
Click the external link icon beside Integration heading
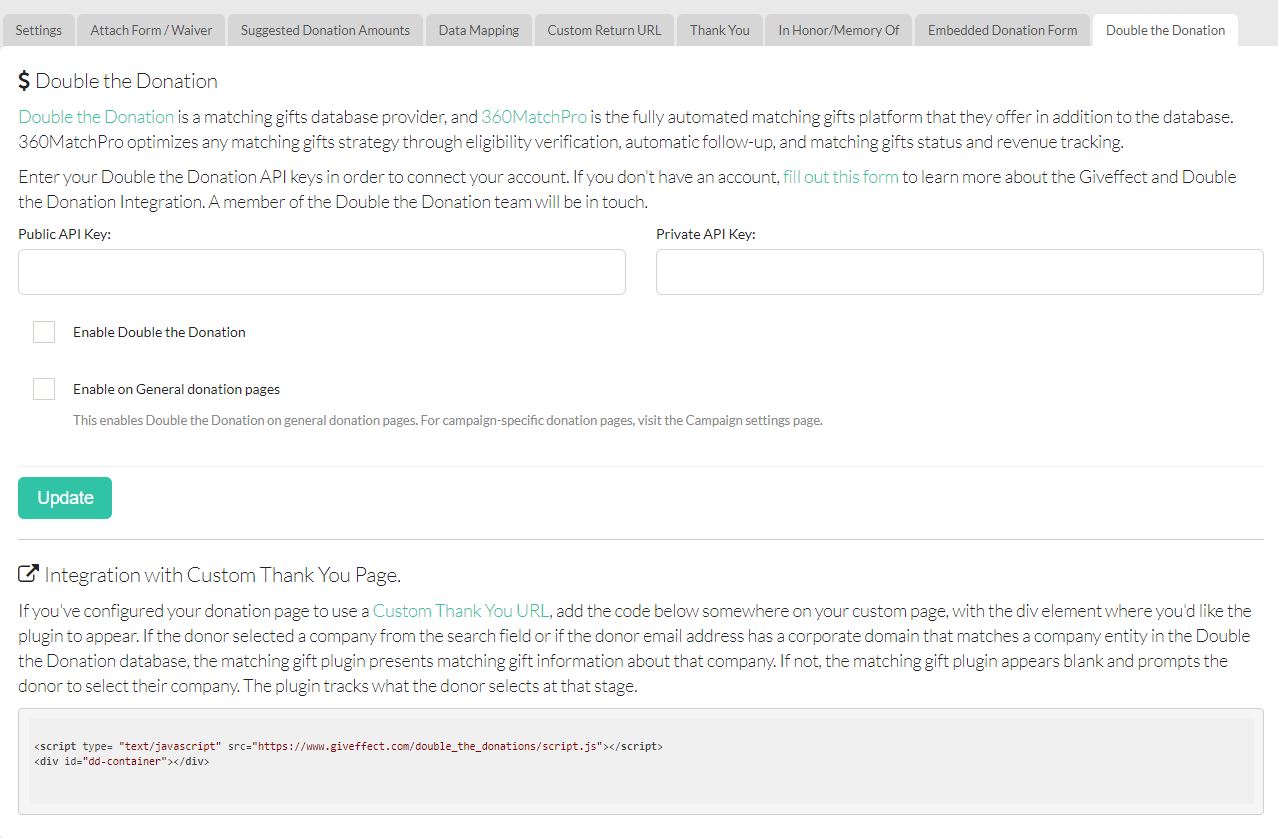point(29,574)
